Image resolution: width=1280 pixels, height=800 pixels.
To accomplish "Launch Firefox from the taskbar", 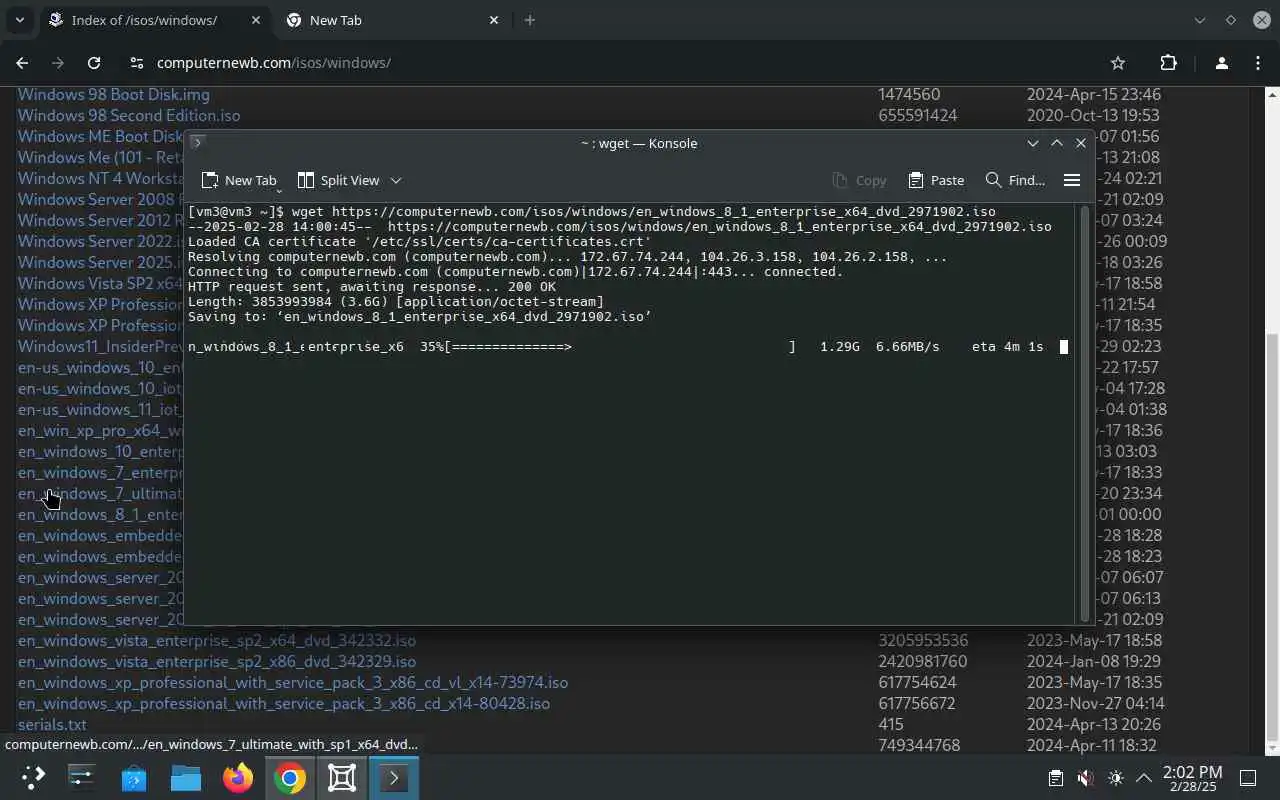I will pyautogui.click(x=237, y=777).
